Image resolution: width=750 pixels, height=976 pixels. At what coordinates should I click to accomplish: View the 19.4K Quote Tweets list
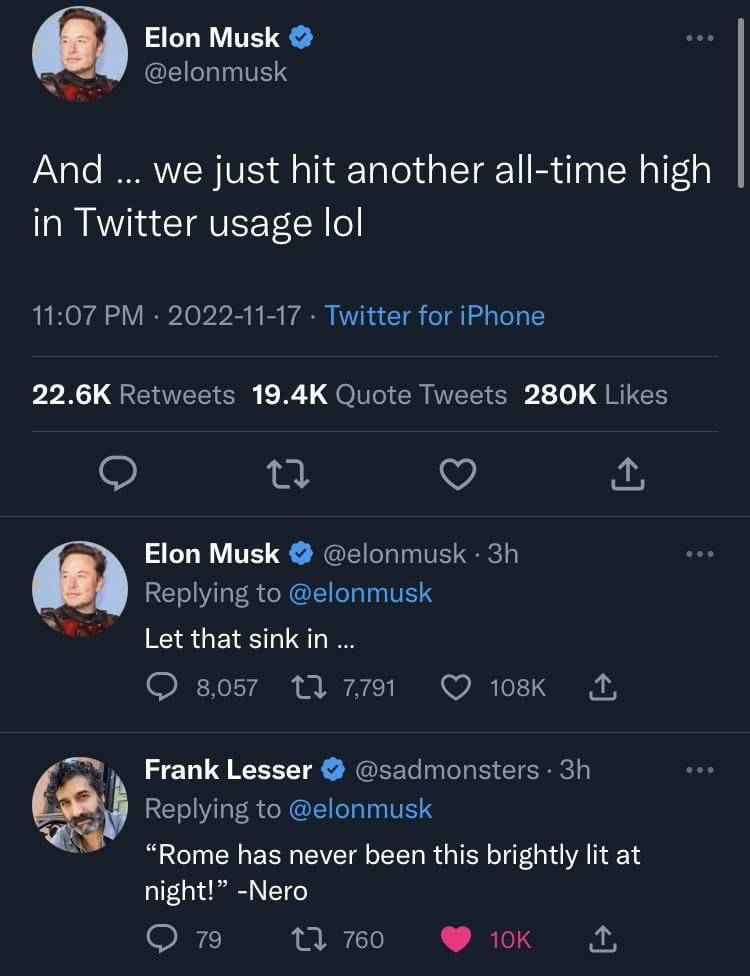[x=379, y=395]
